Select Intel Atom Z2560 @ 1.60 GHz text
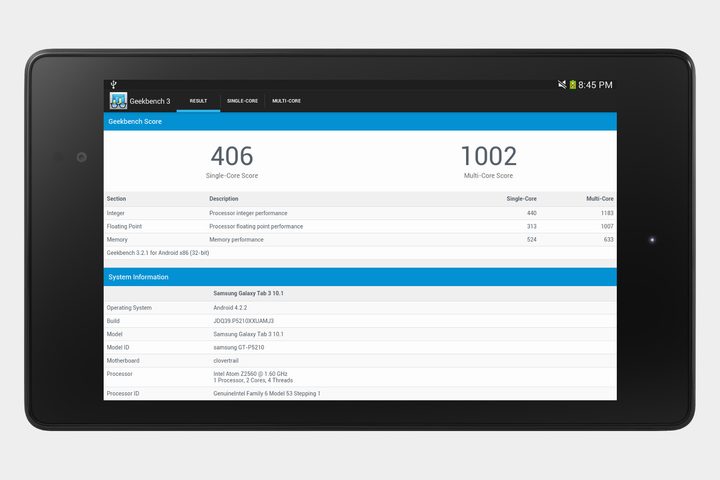720x480 pixels. point(250,374)
